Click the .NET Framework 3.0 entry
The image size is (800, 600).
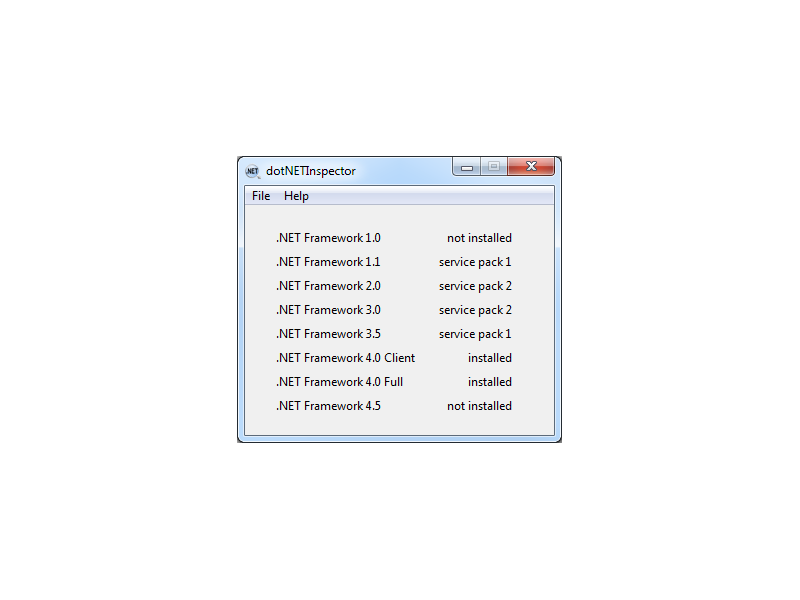pos(328,310)
